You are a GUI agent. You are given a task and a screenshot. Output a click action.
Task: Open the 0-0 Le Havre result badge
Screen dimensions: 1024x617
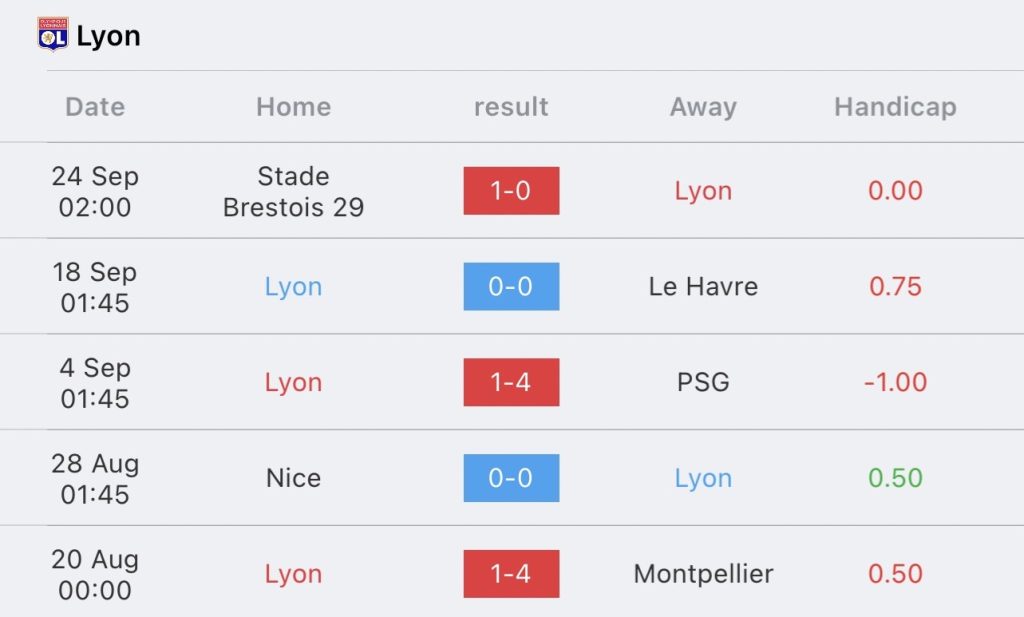tap(511, 287)
